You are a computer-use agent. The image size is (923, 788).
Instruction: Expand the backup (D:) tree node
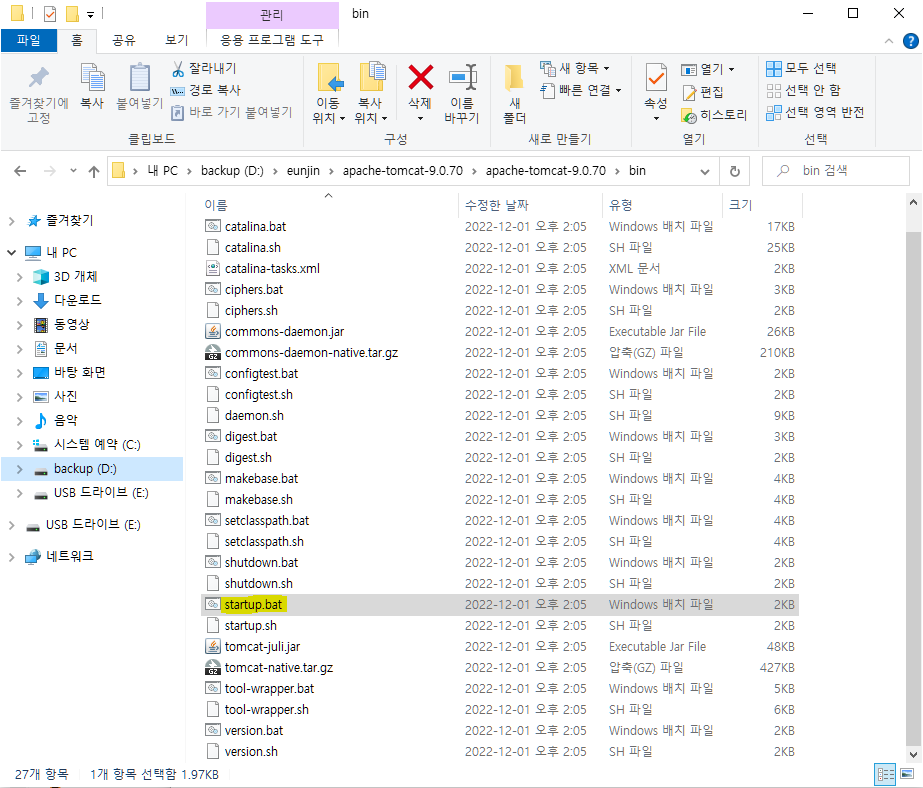[x=19, y=469]
